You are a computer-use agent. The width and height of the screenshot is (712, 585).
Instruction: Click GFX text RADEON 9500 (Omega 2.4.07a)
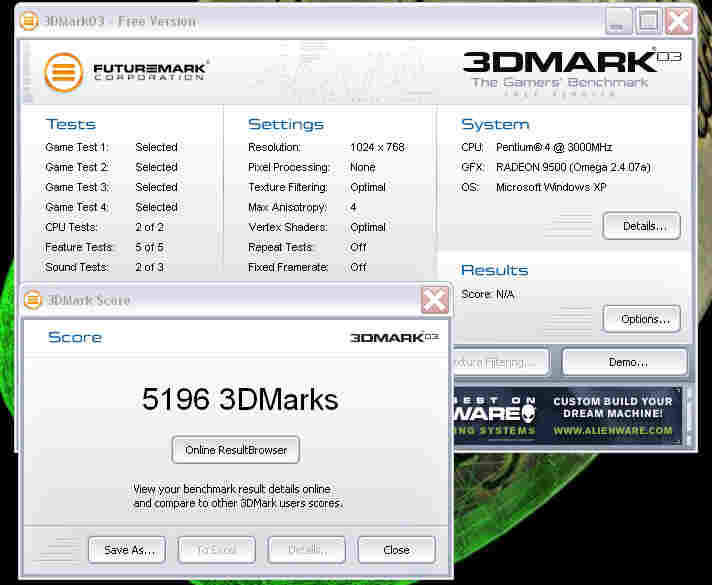574,167
